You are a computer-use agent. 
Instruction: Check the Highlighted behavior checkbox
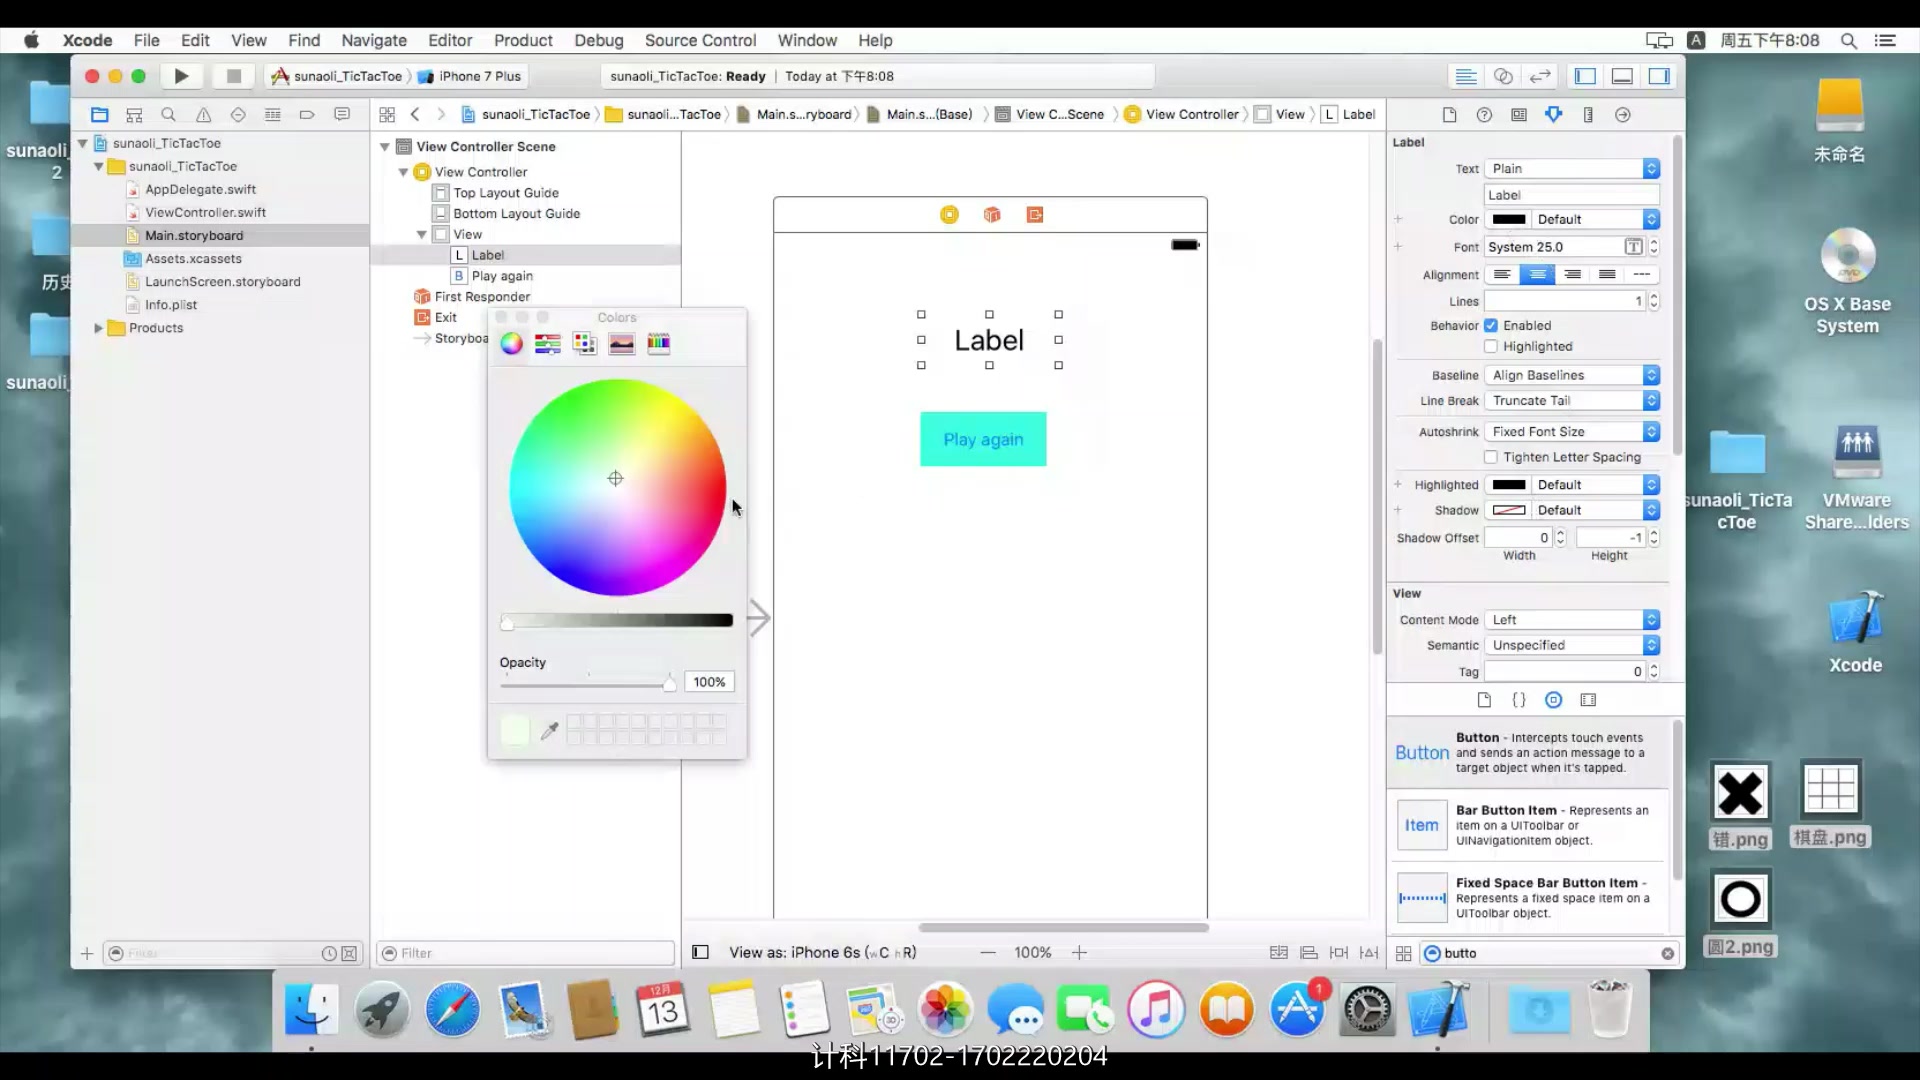[x=1491, y=347]
